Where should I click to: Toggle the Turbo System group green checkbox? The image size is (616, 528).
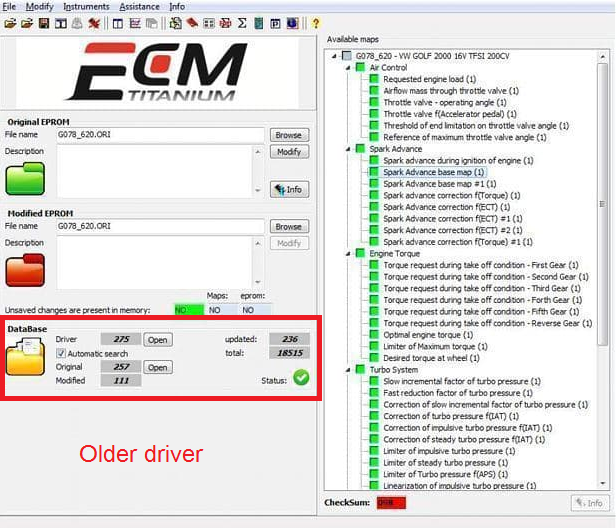360,369
